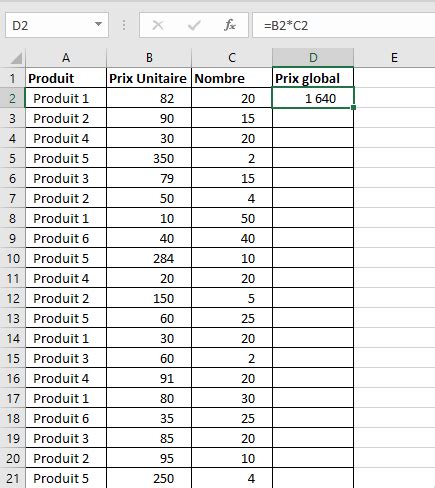This screenshot has width=435, height=488.
Task: Select column B header
Action: tap(149, 58)
